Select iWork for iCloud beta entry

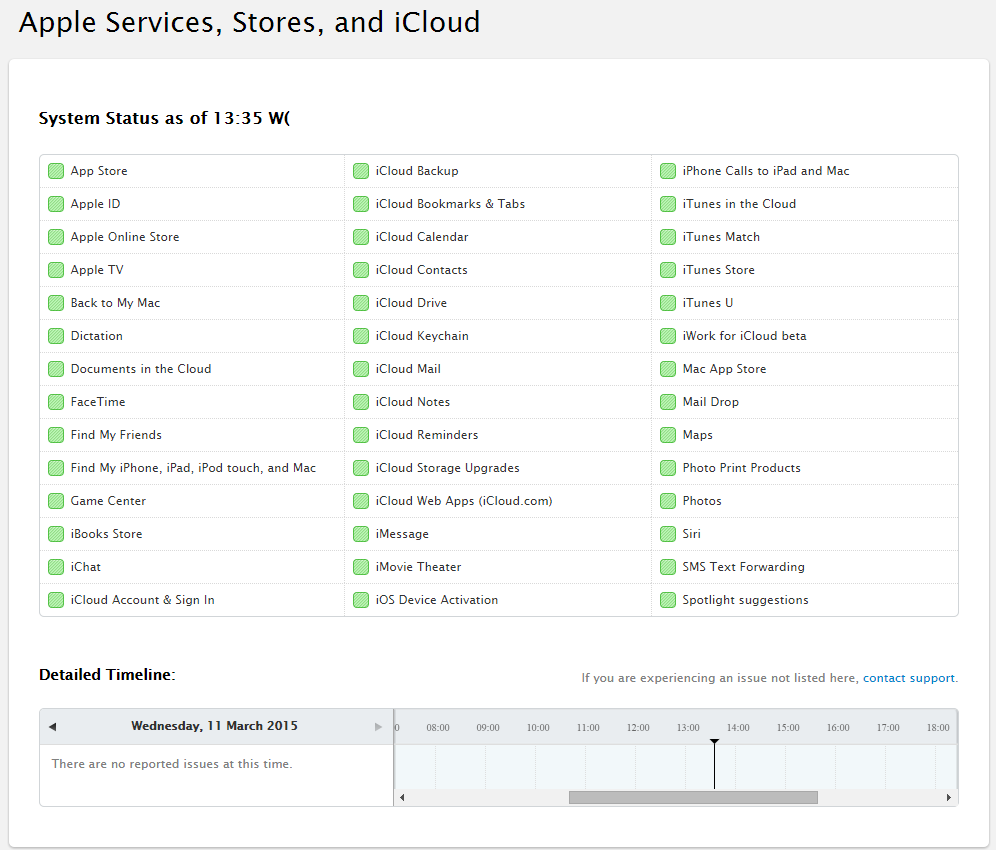pos(805,336)
